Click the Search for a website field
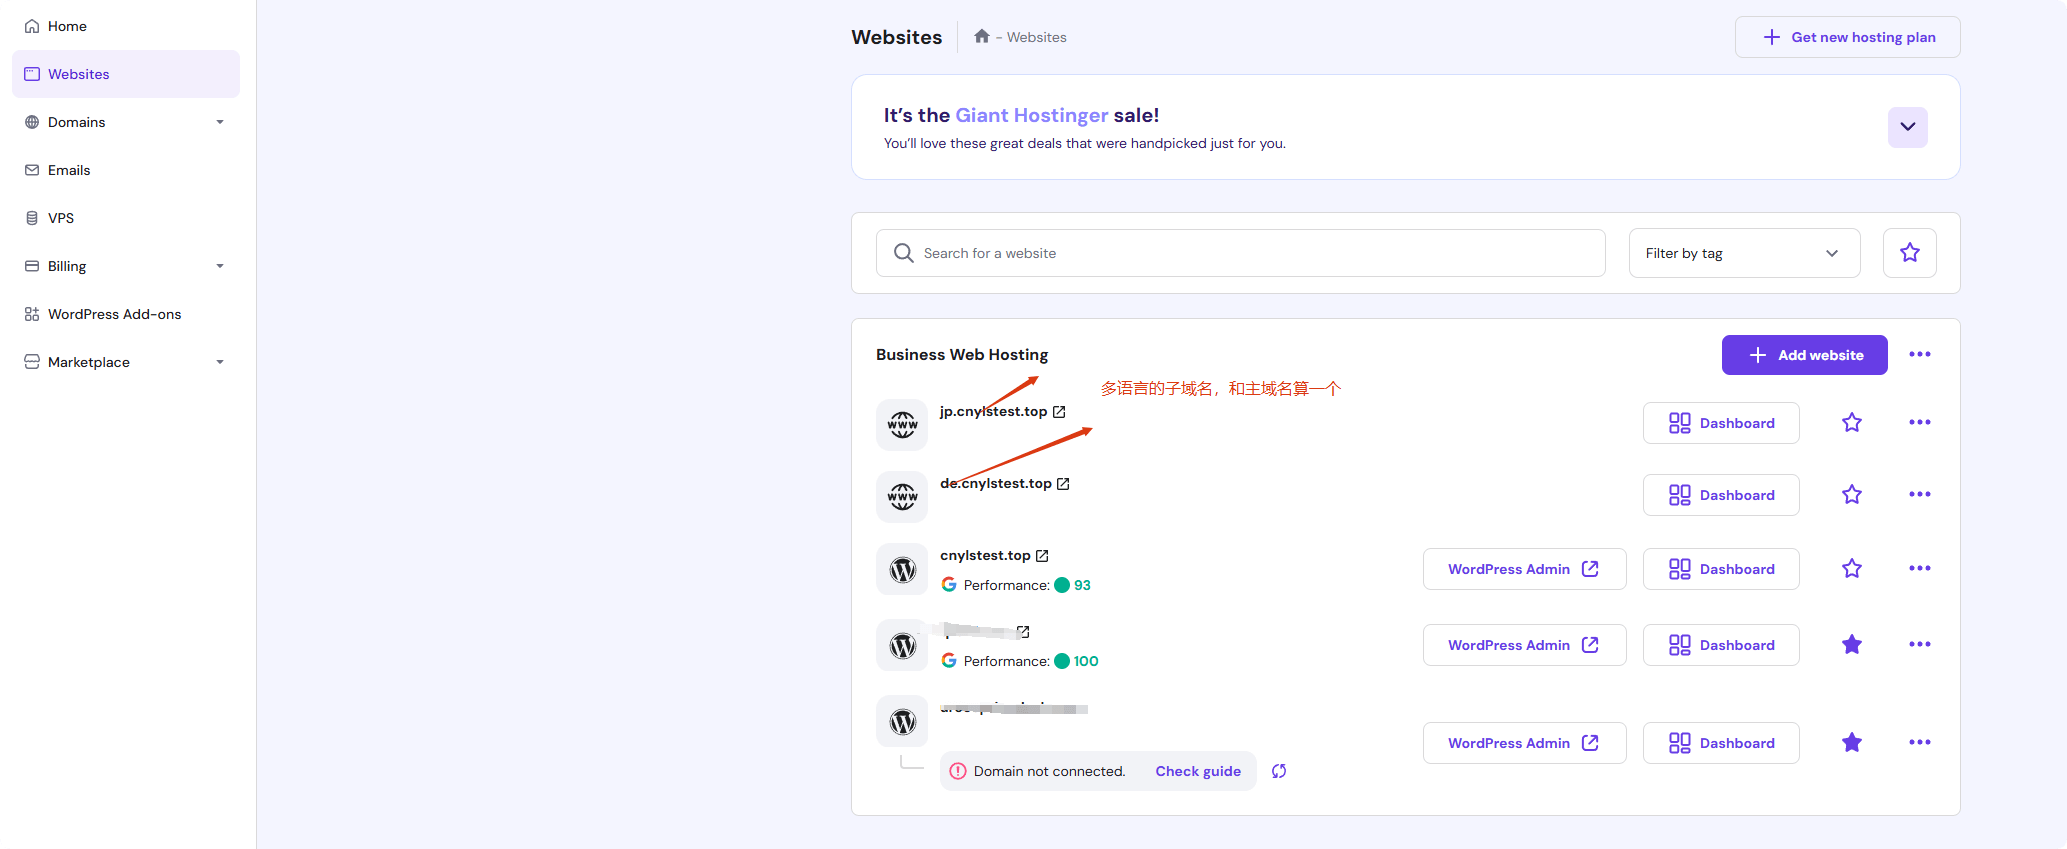 point(1240,253)
